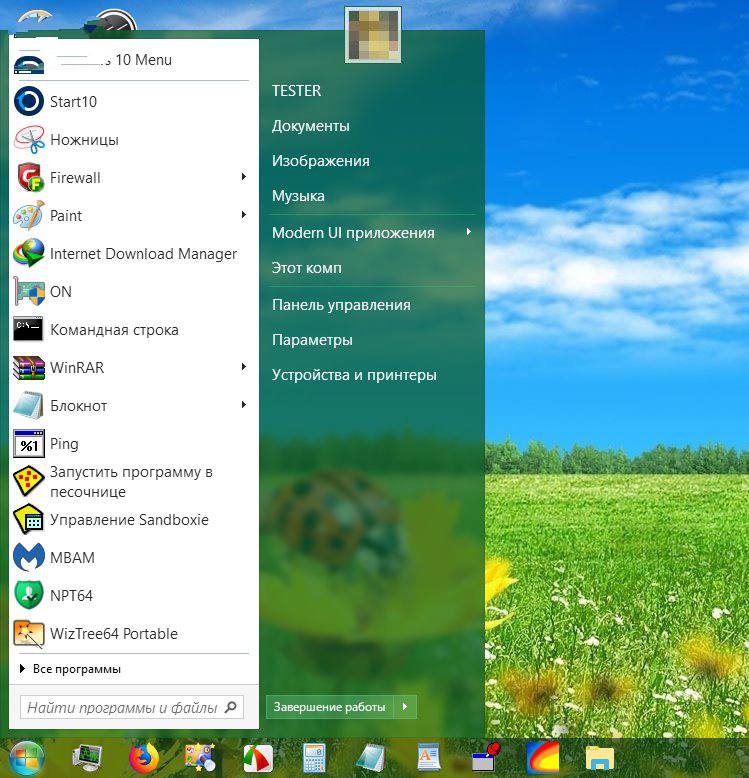The image size is (749, 778).
Task: Open Панель управления
Action: tap(341, 305)
